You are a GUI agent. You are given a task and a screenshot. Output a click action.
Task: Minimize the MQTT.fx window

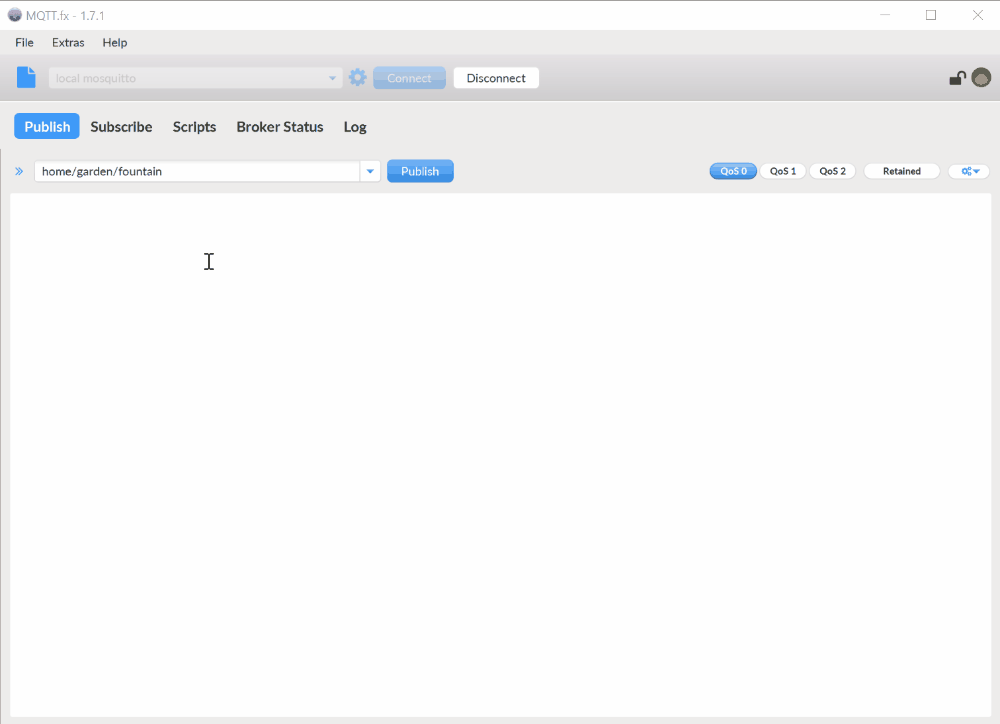coord(885,15)
